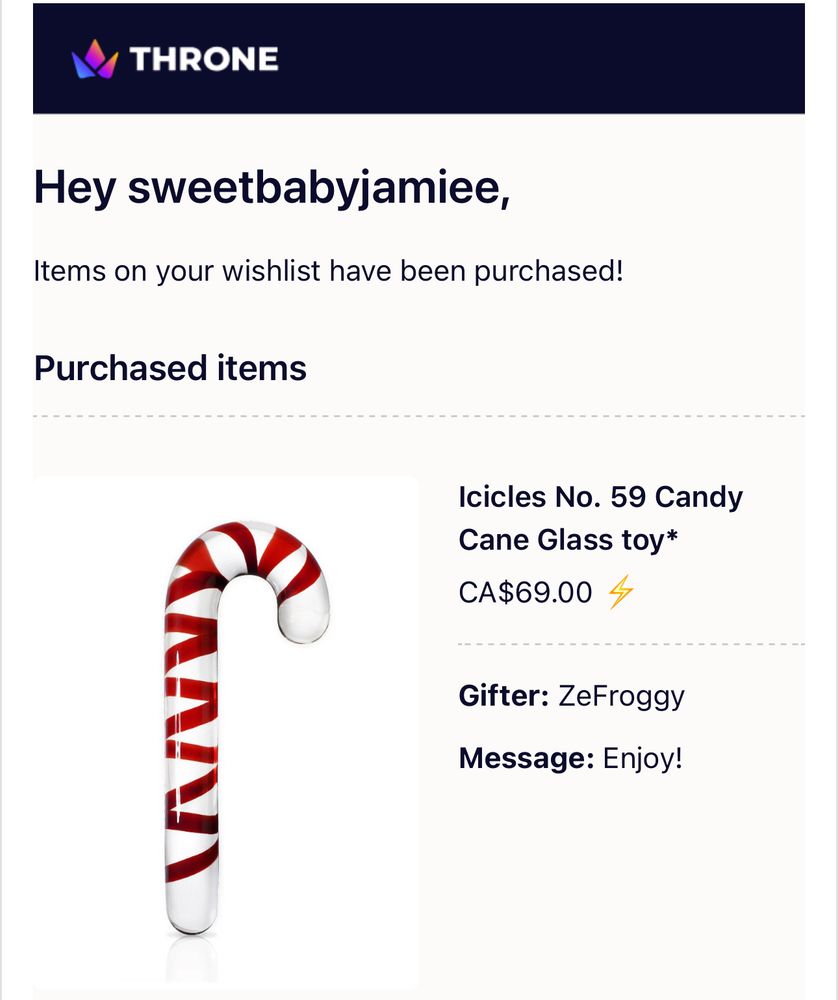Click the THRONE wordmark text
Viewport: 838px width, 1000px height.
[204, 59]
